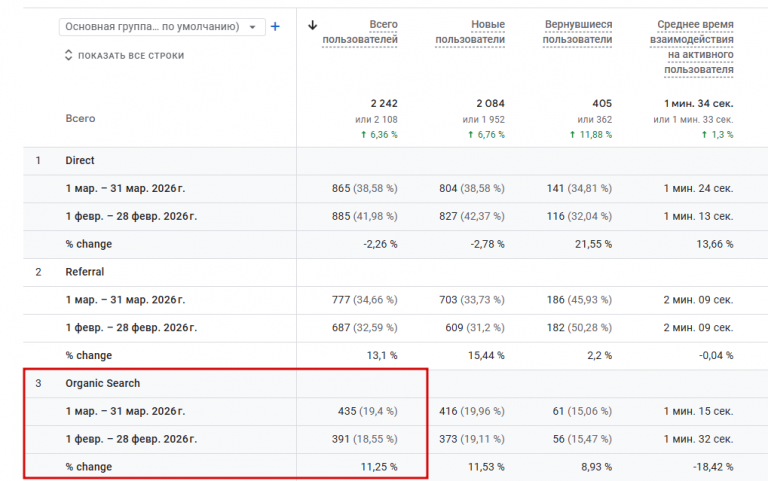Click Direct's 21,55 % returning users change
Image resolution: width=768 pixels, height=481 pixels.
pos(591,244)
